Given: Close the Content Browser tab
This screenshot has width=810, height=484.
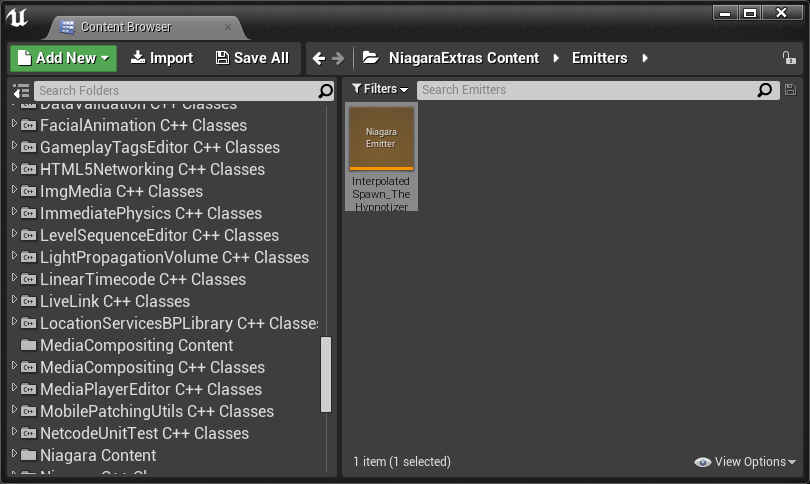Looking at the screenshot, I should pos(228,27).
